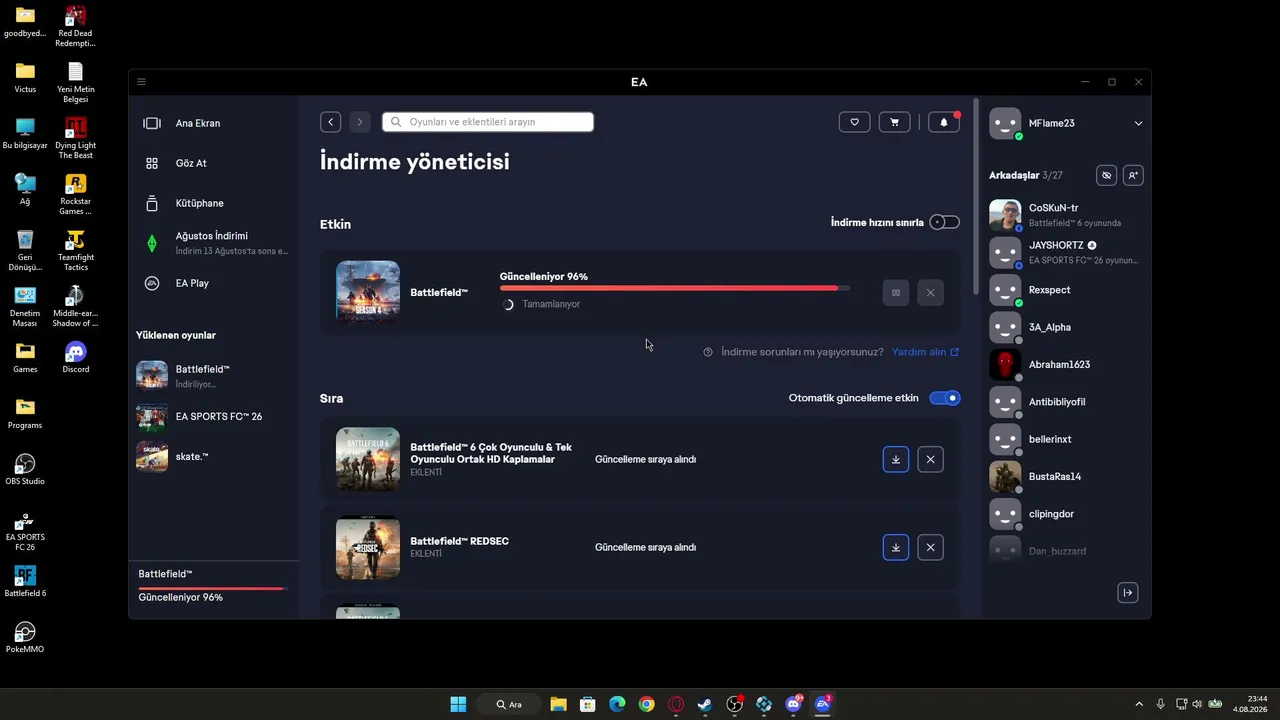Select friend clipingdor
1280x720 pixels.
point(1066,514)
